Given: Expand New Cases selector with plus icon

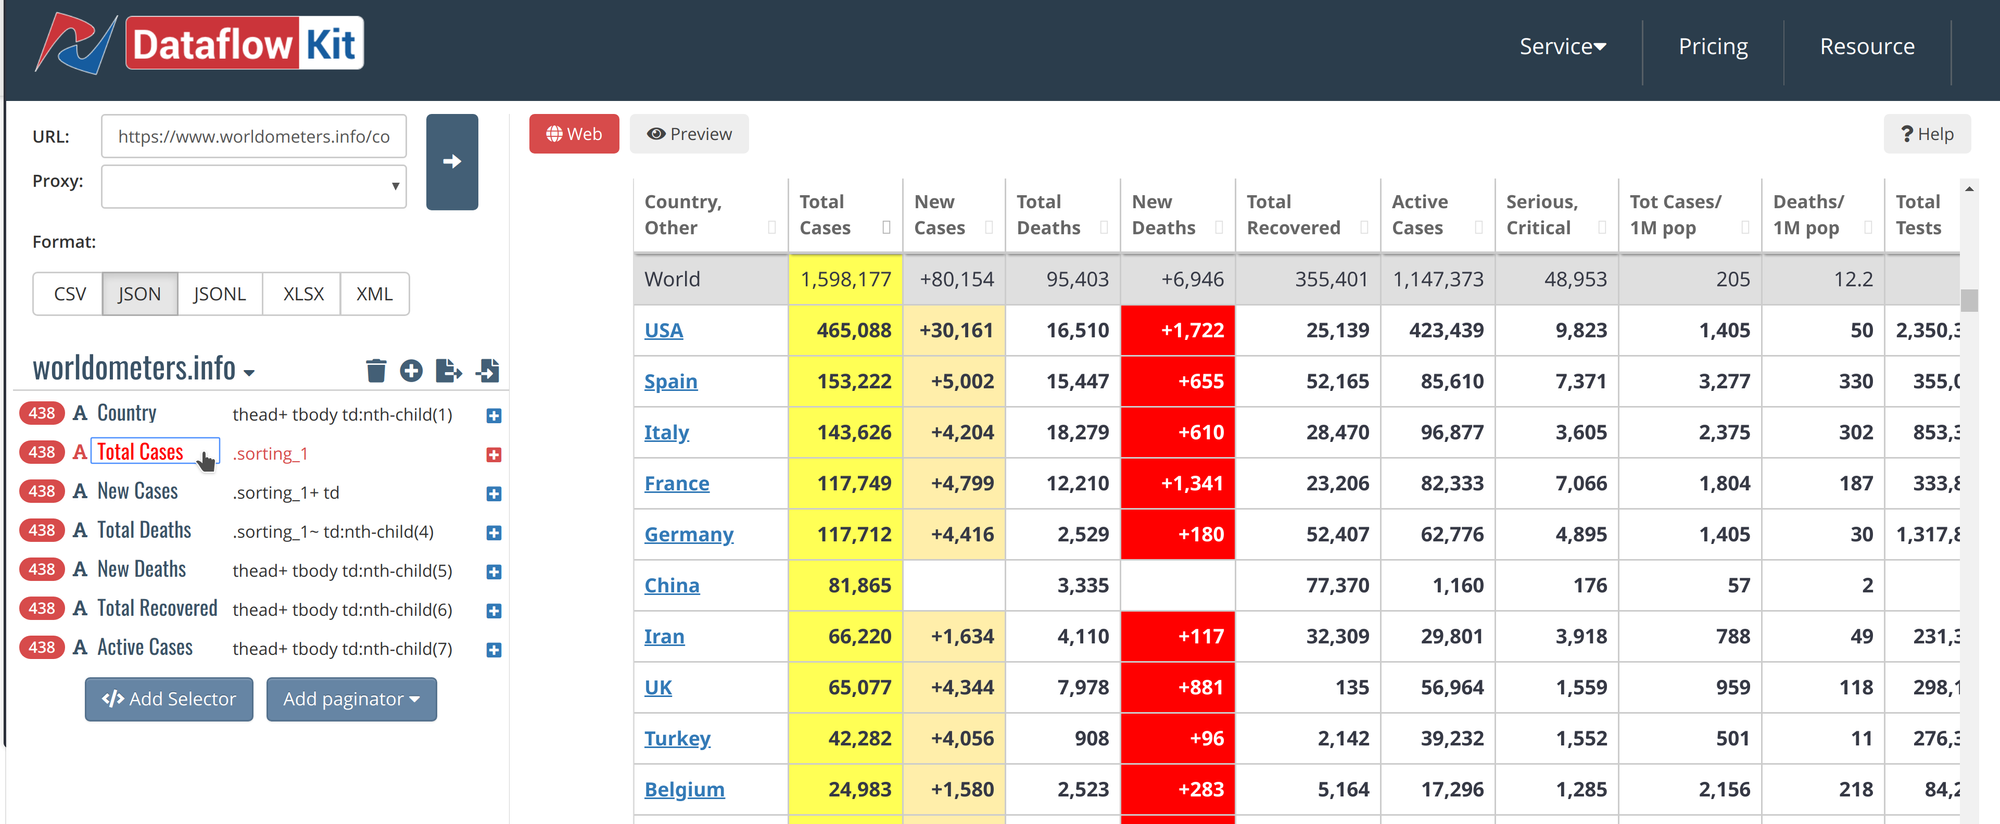Looking at the screenshot, I should (x=494, y=494).
